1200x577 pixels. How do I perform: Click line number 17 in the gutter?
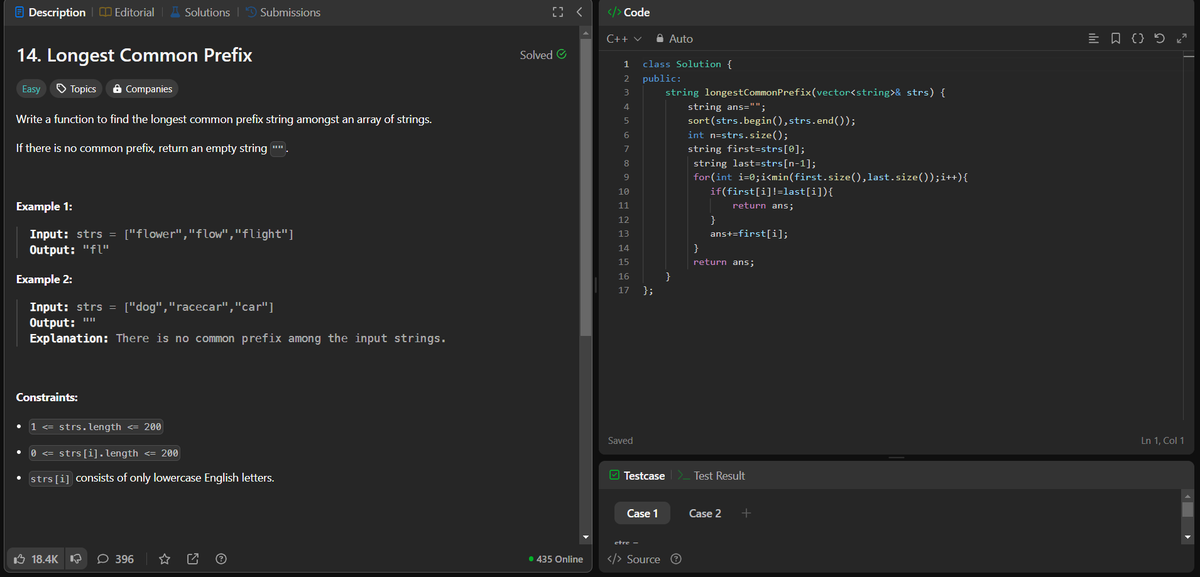pos(624,290)
